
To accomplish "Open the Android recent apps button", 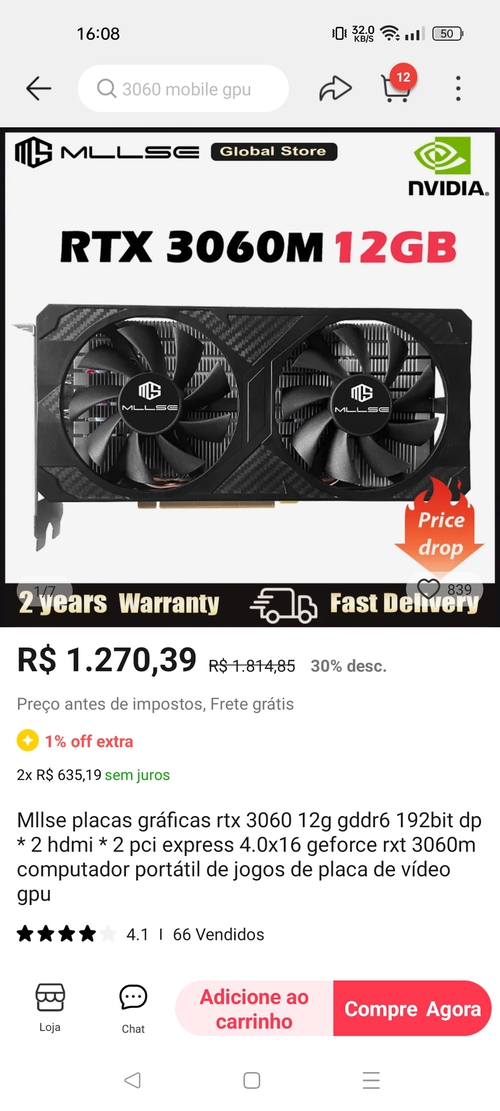I will tap(371, 1080).
